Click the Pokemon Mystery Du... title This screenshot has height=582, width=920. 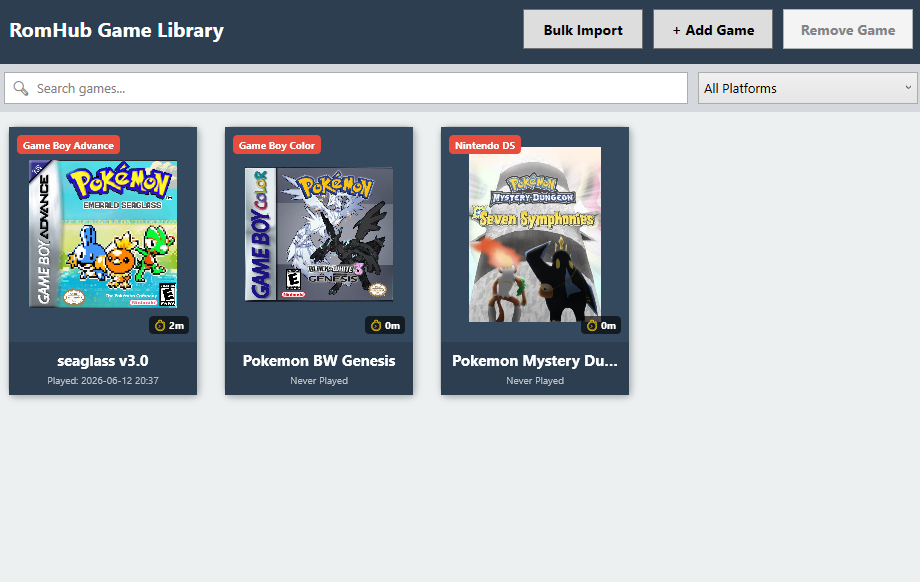(x=535, y=361)
